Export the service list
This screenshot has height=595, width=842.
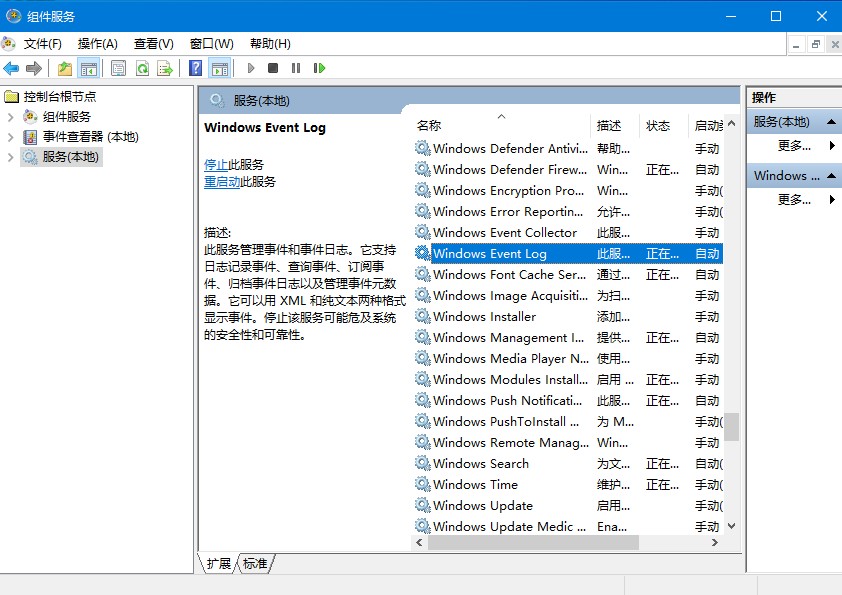[166, 67]
